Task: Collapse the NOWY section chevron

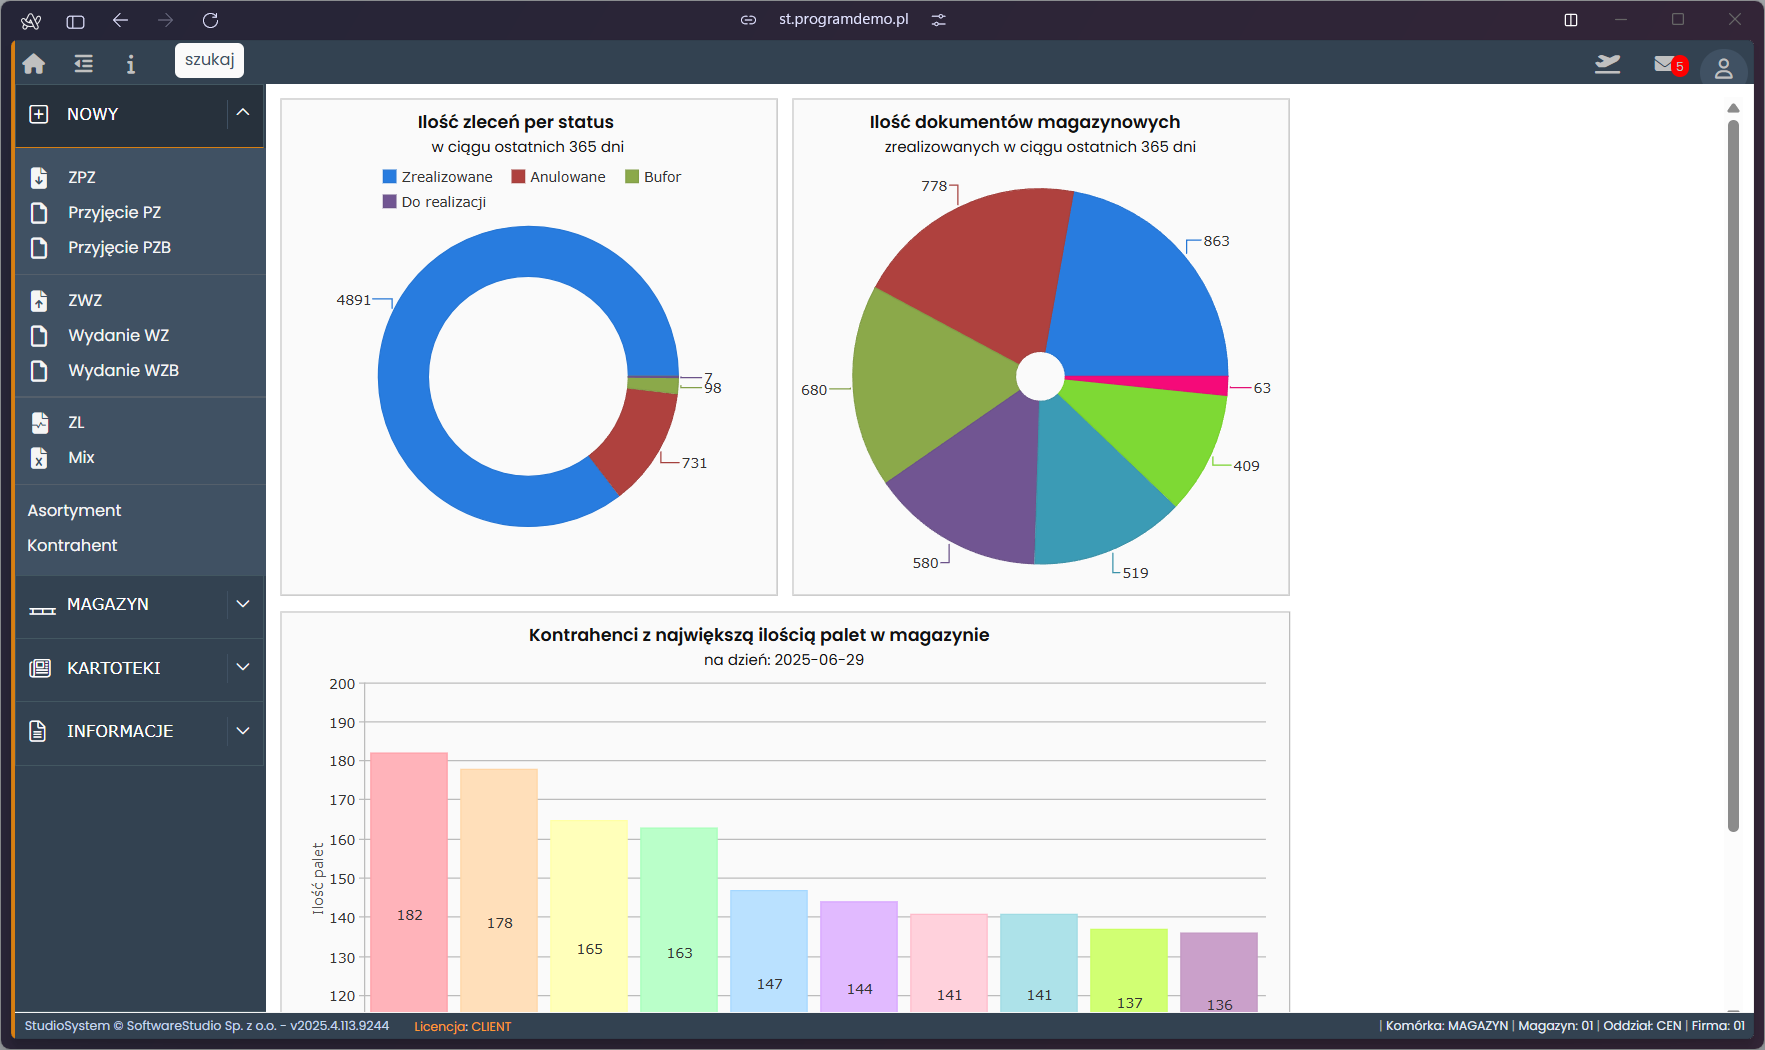Action: (243, 113)
